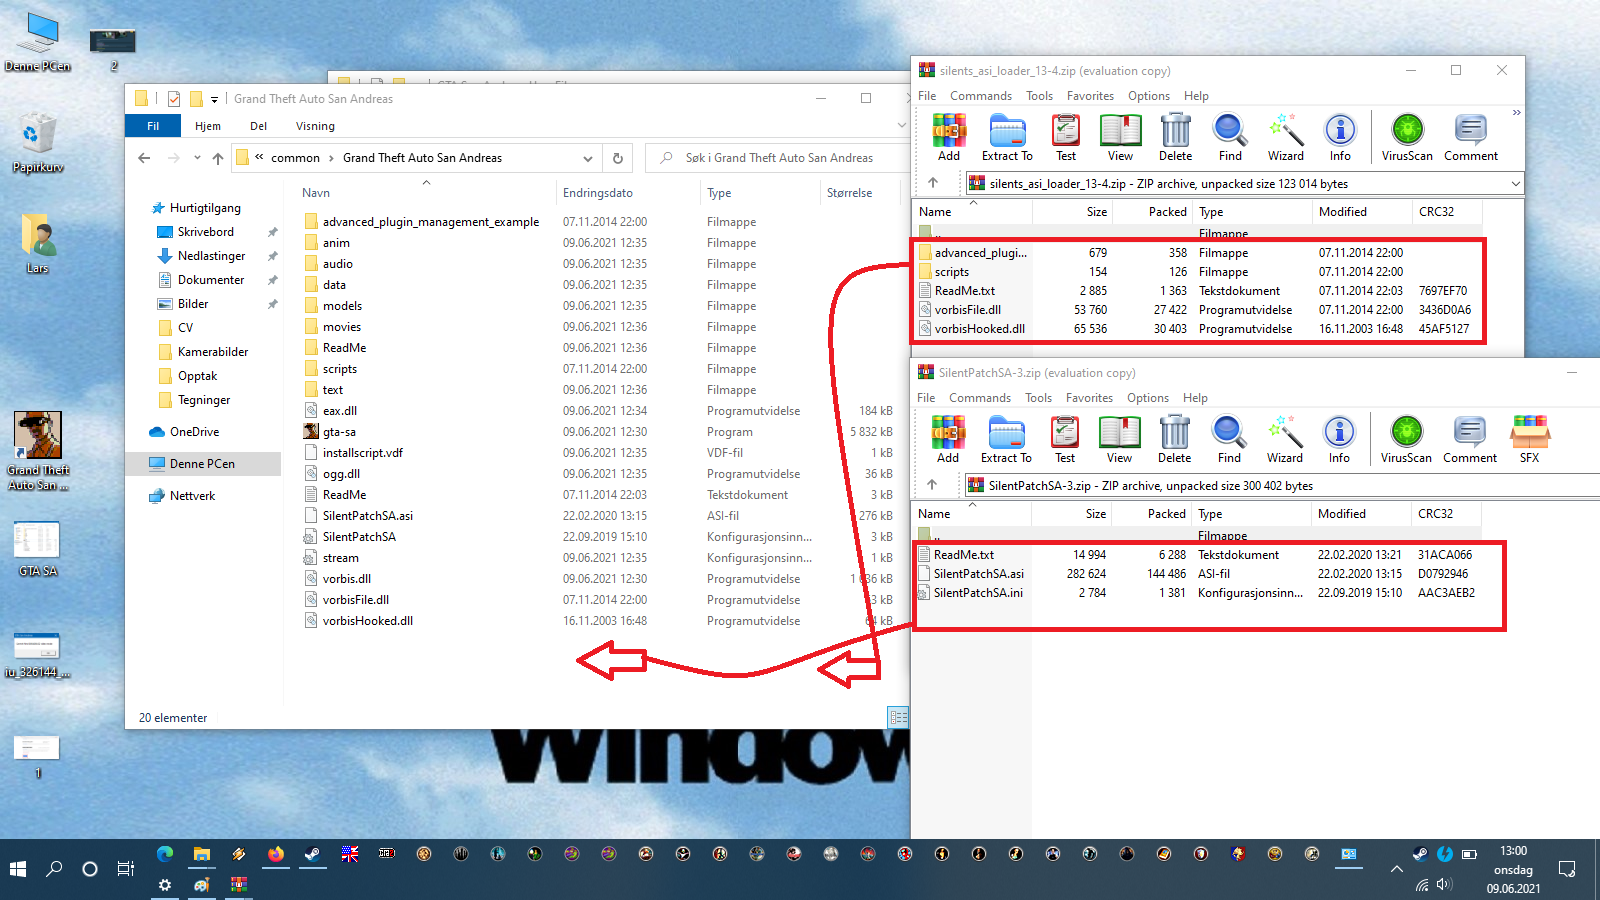The image size is (1600, 900).
Task: Open the Visning tab in Explorer
Action: pos(315,126)
